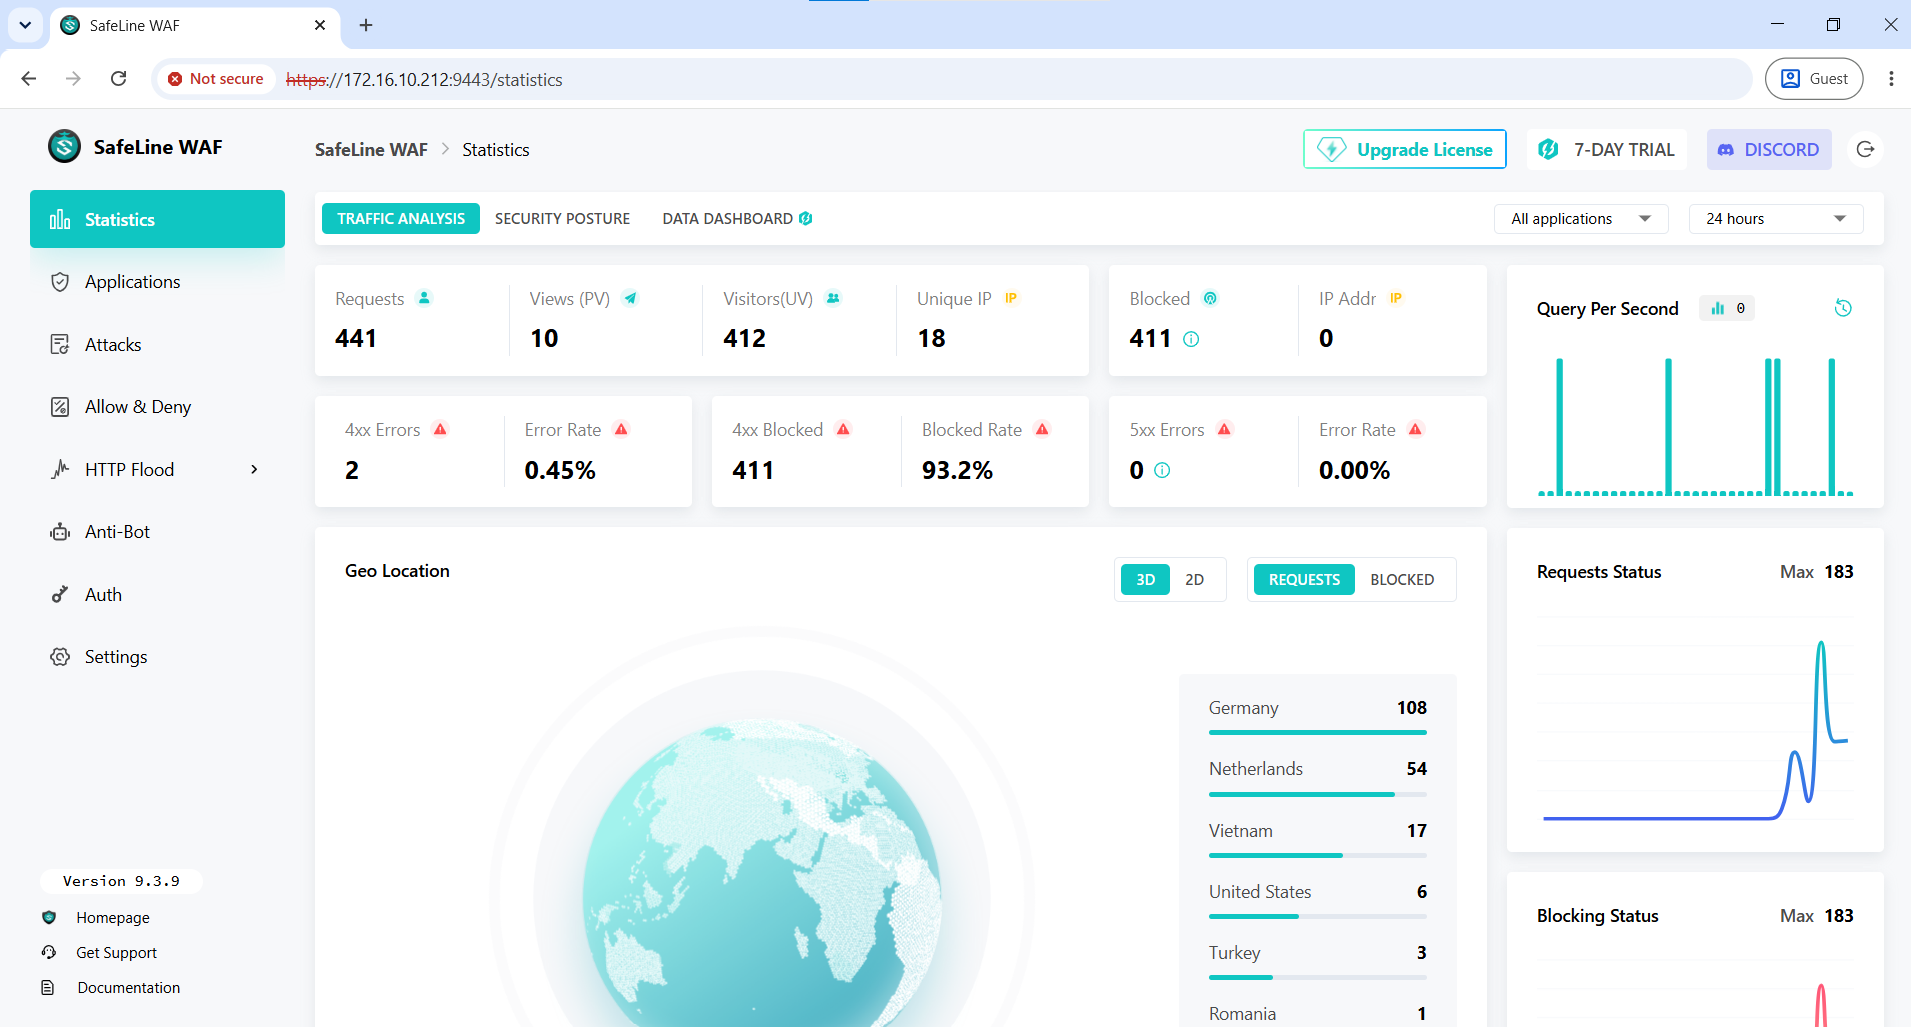The image size is (1911, 1027).
Task: Click the Germany requests progress bar
Action: [1318, 733]
